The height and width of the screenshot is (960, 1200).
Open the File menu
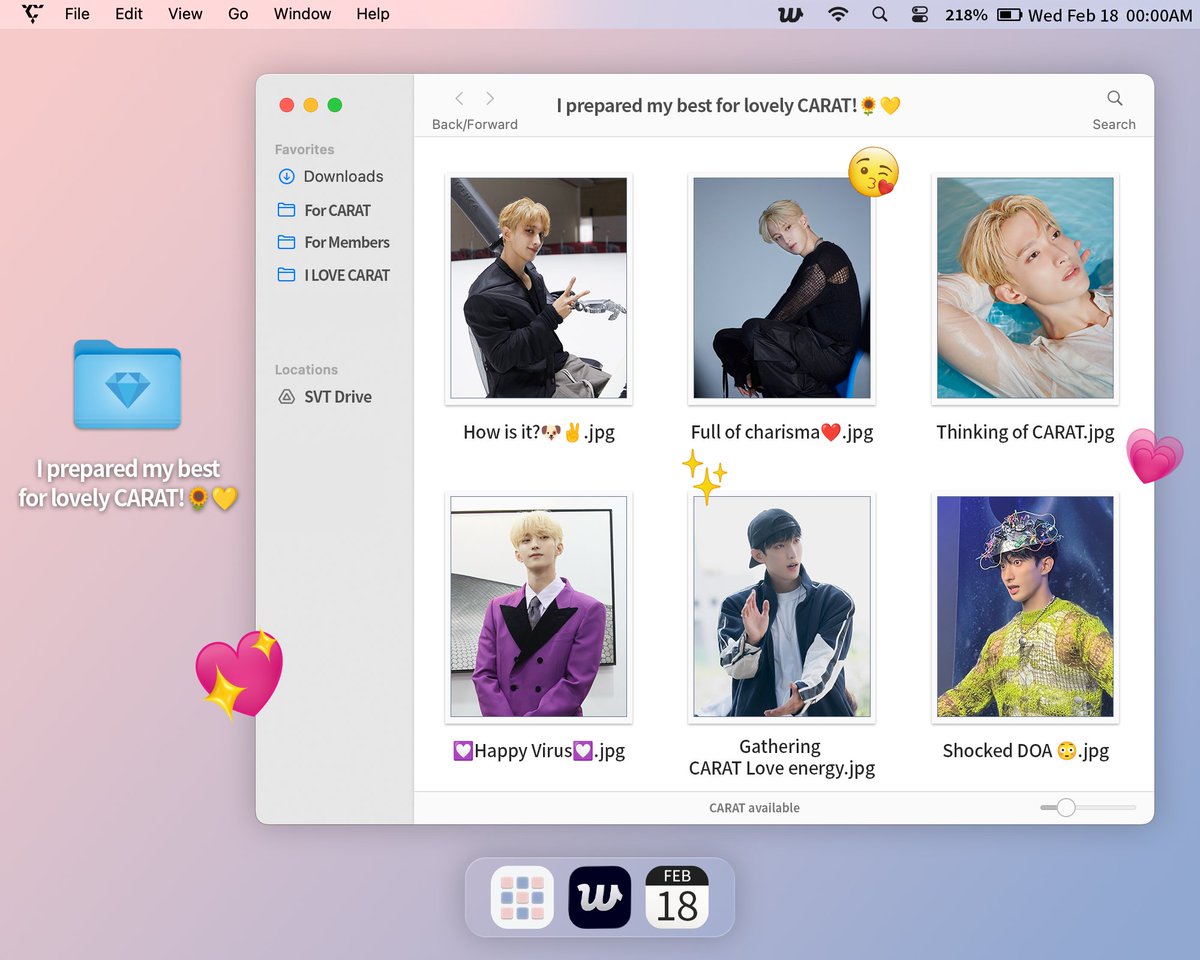point(77,14)
